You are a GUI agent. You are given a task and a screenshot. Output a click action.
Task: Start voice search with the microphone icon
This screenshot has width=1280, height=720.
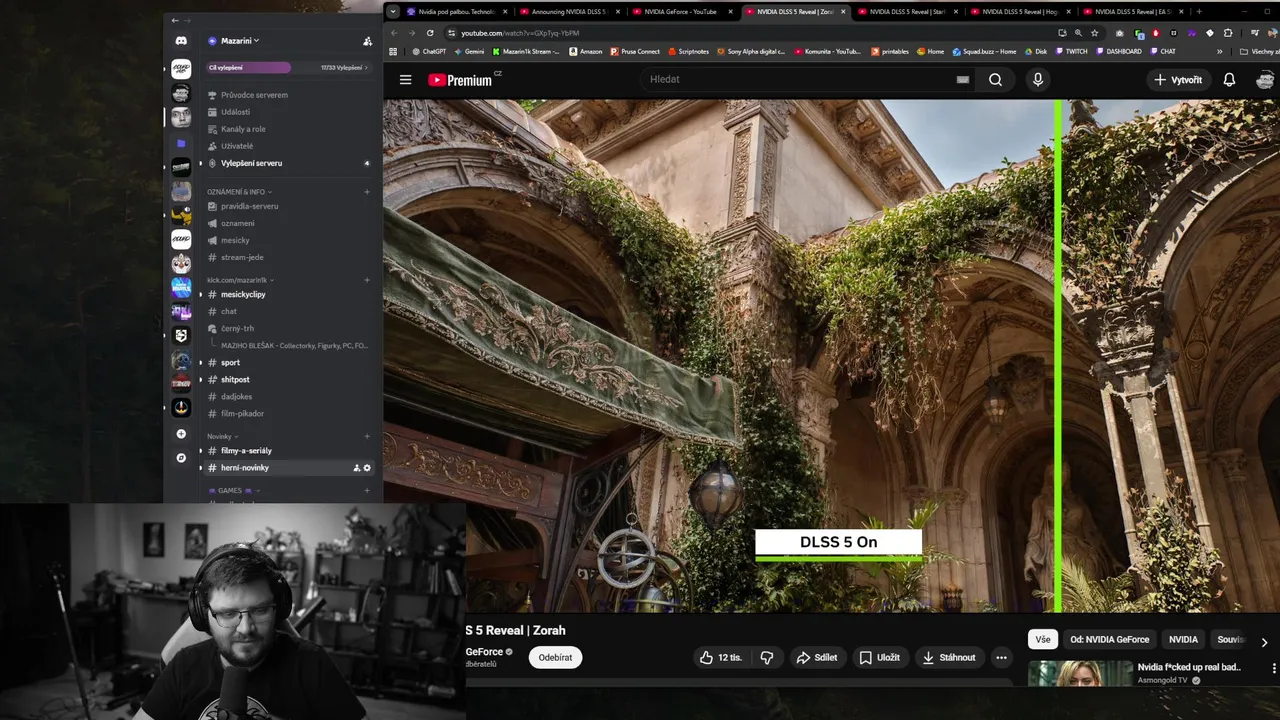point(1038,80)
